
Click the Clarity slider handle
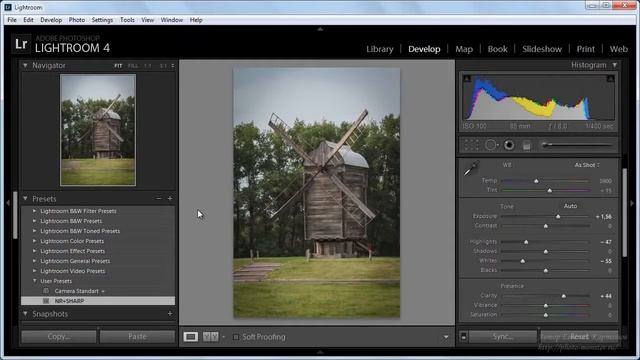[564, 296]
